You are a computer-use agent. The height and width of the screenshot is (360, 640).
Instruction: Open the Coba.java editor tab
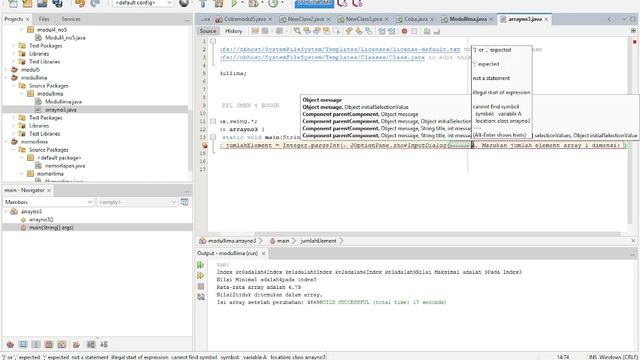(x=416, y=19)
